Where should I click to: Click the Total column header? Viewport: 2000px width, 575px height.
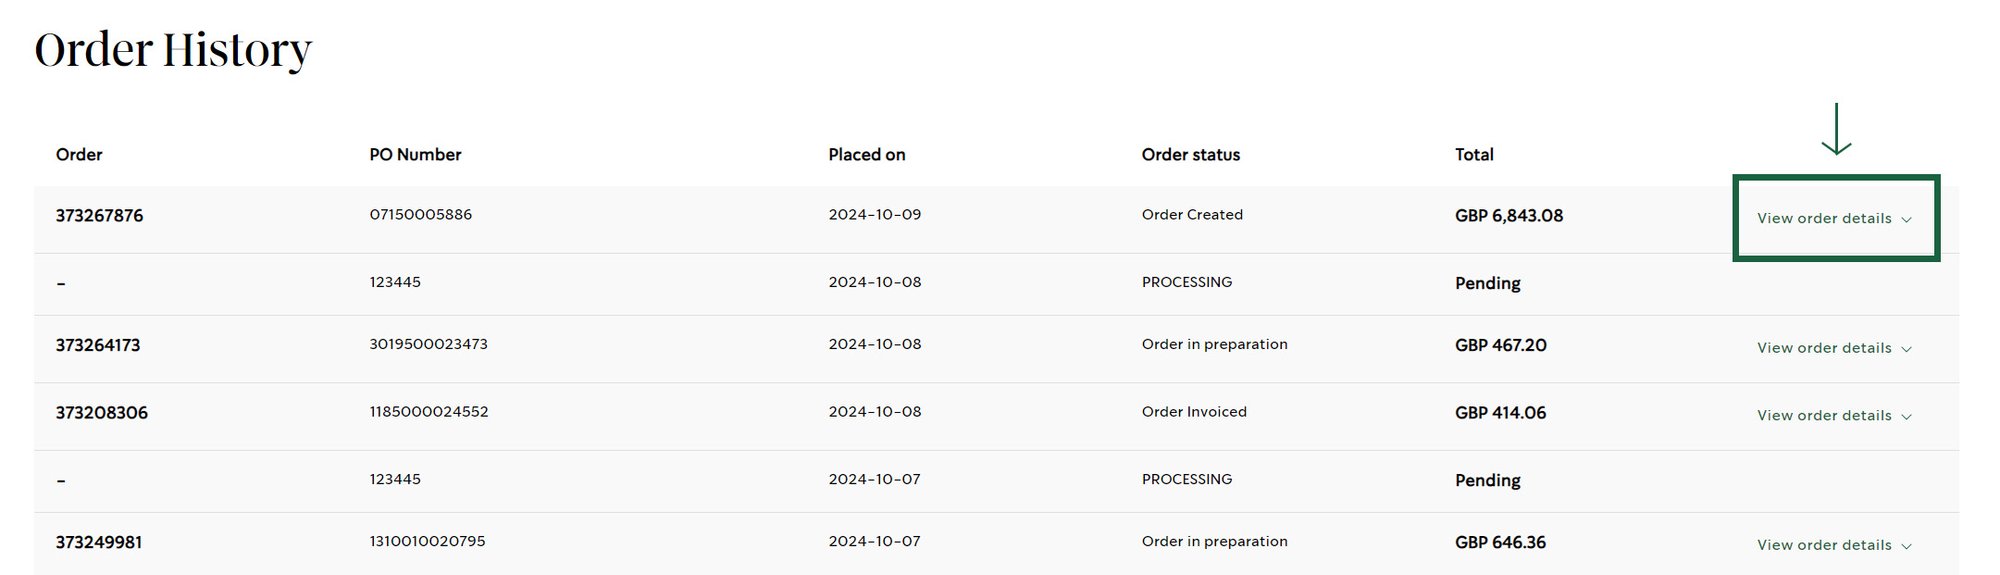click(x=1474, y=154)
